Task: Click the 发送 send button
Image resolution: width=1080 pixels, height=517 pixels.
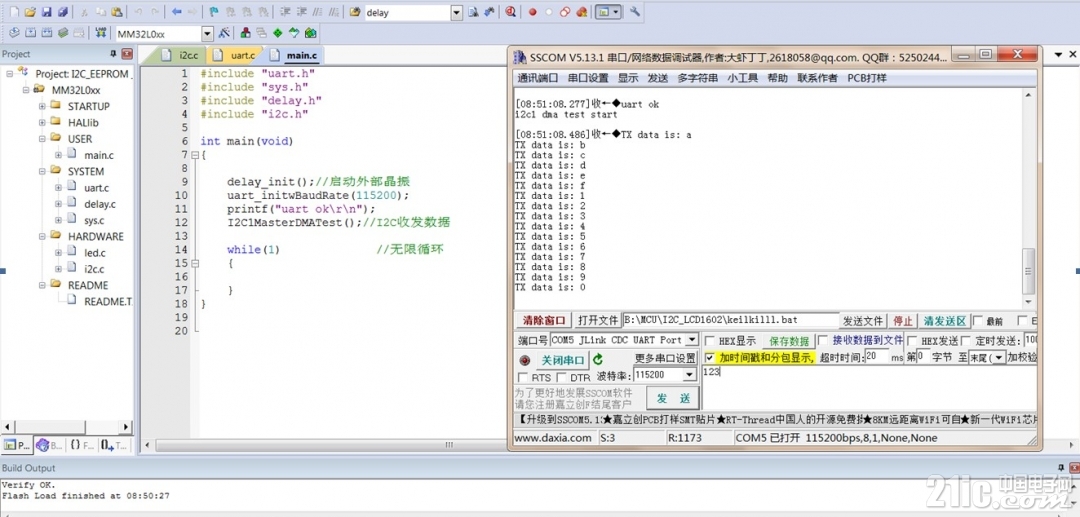Action: (x=673, y=398)
